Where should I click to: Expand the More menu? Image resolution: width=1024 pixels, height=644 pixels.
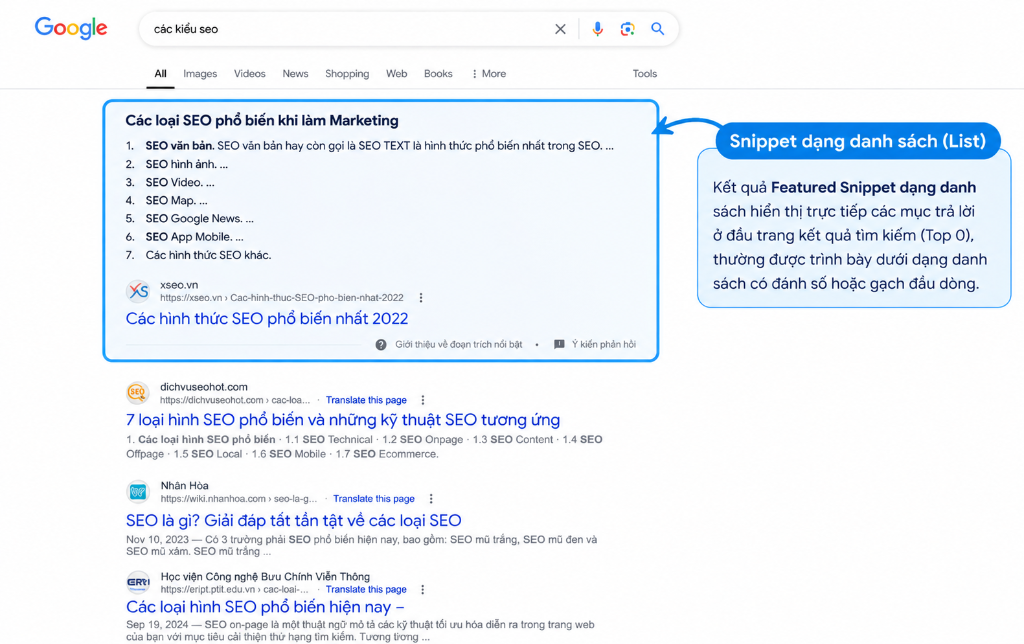click(489, 74)
